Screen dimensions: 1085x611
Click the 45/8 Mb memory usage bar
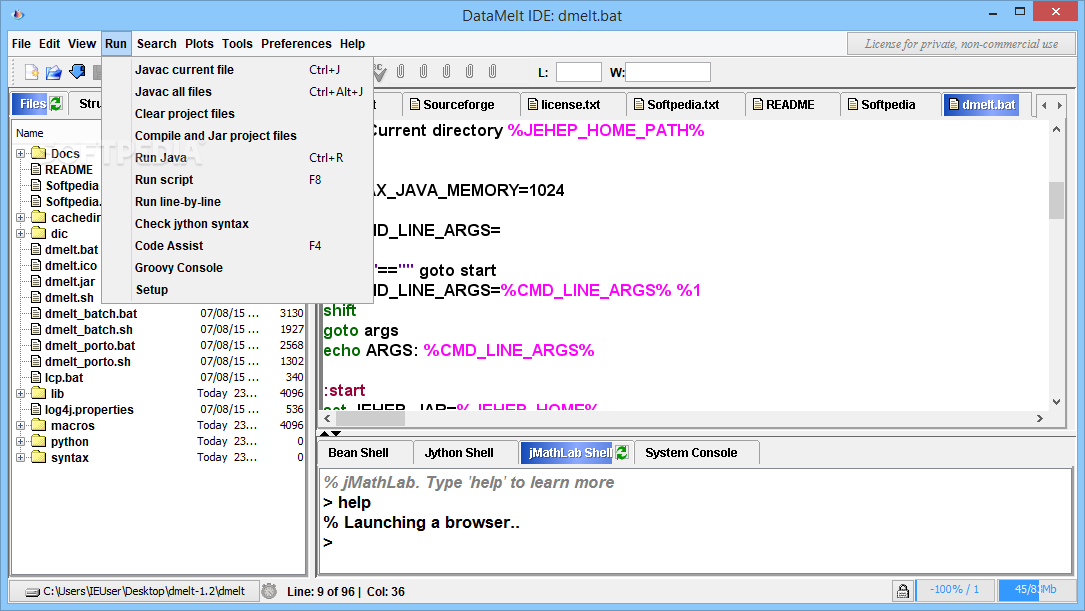click(x=1035, y=590)
